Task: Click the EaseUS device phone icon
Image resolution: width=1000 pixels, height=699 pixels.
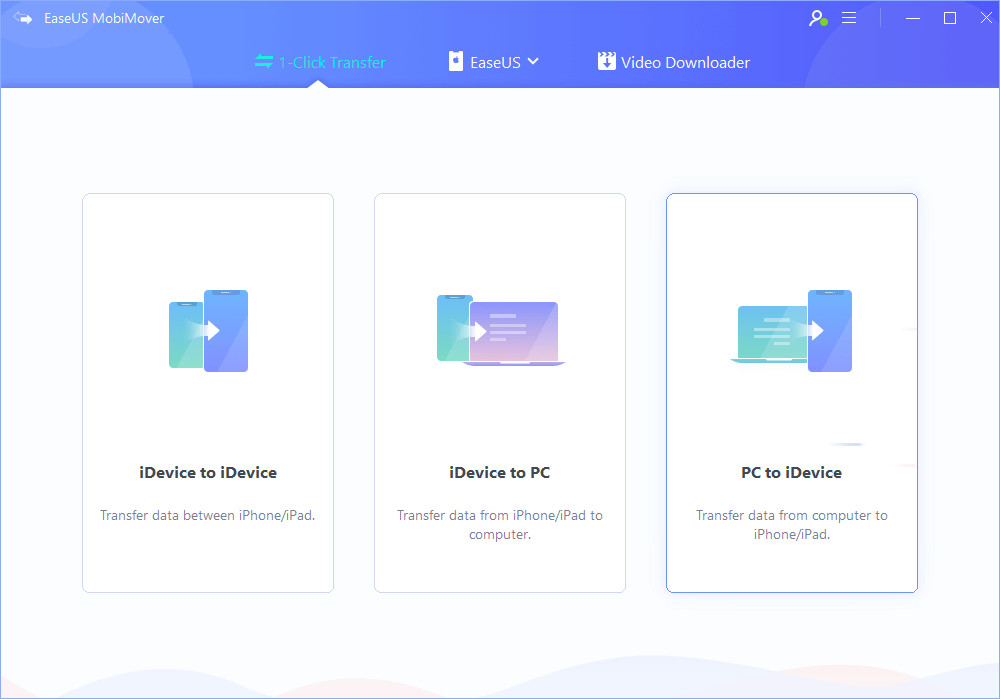Action: tap(455, 61)
